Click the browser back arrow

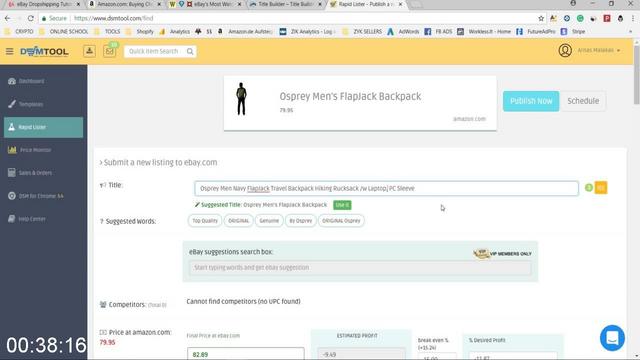tap(7, 18)
